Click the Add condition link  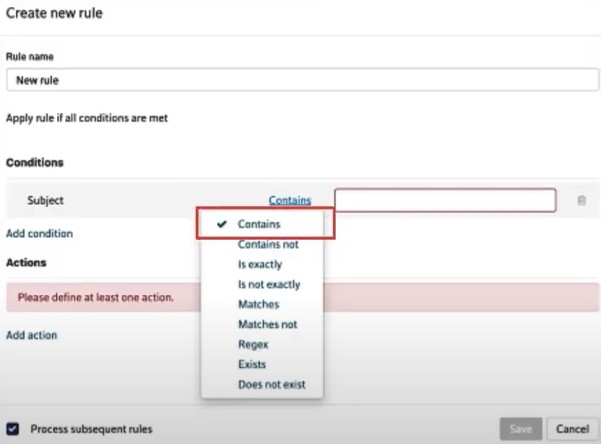[x=39, y=234]
